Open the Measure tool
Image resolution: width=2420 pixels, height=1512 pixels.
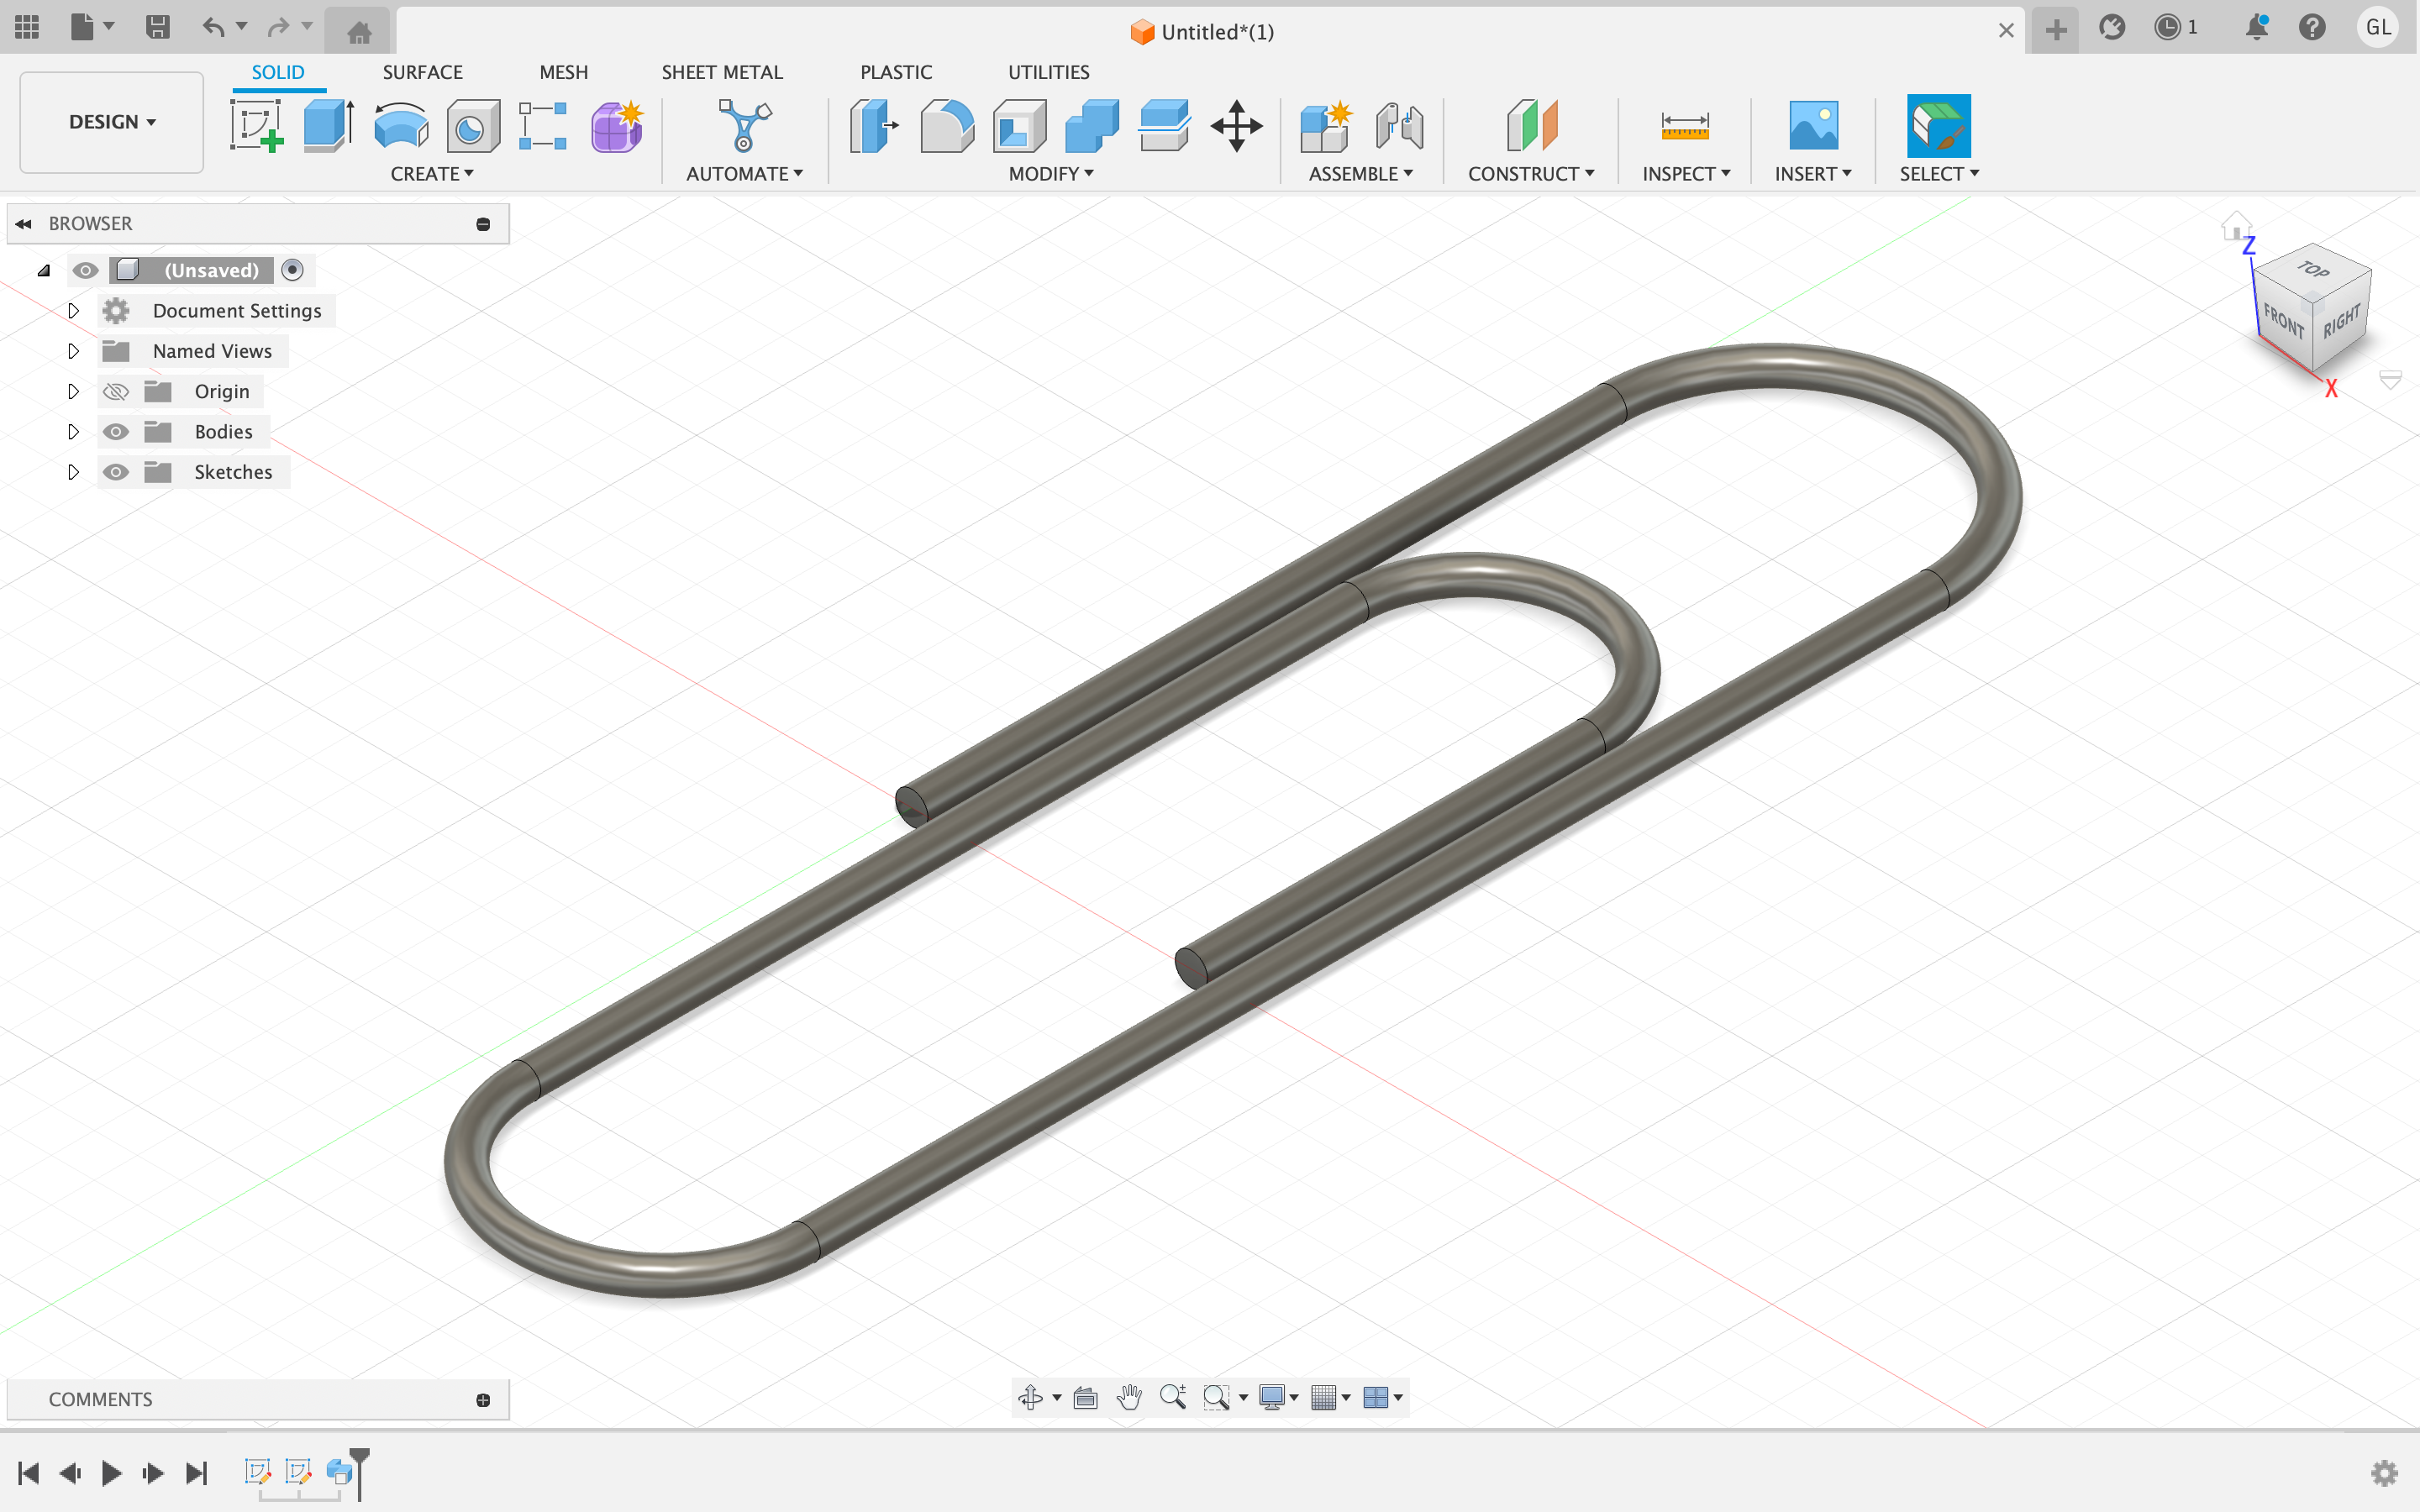(x=1684, y=126)
